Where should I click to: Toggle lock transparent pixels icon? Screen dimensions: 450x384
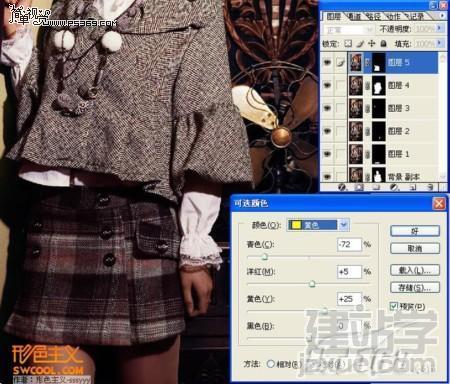click(348, 44)
